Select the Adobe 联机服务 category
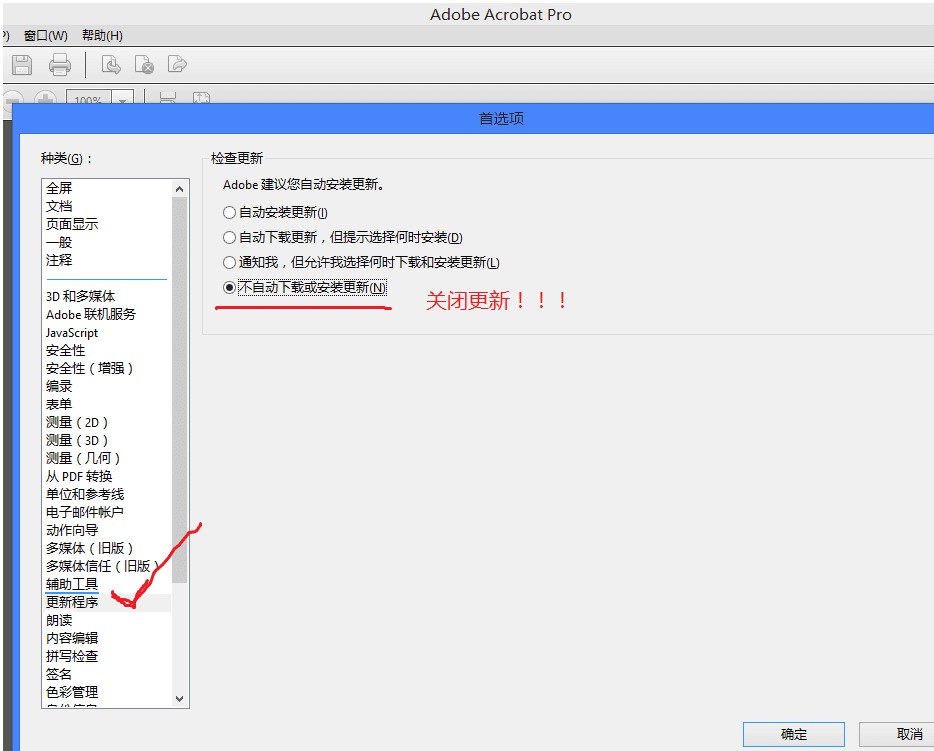This screenshot has width=934, height=751. point(91,314)
